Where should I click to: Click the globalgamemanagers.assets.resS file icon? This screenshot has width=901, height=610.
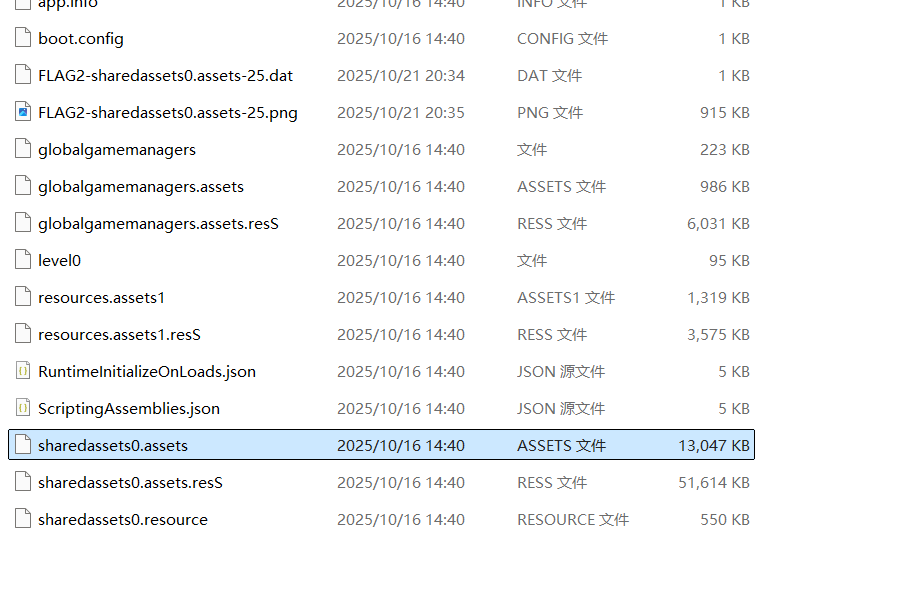coord(23,223)
